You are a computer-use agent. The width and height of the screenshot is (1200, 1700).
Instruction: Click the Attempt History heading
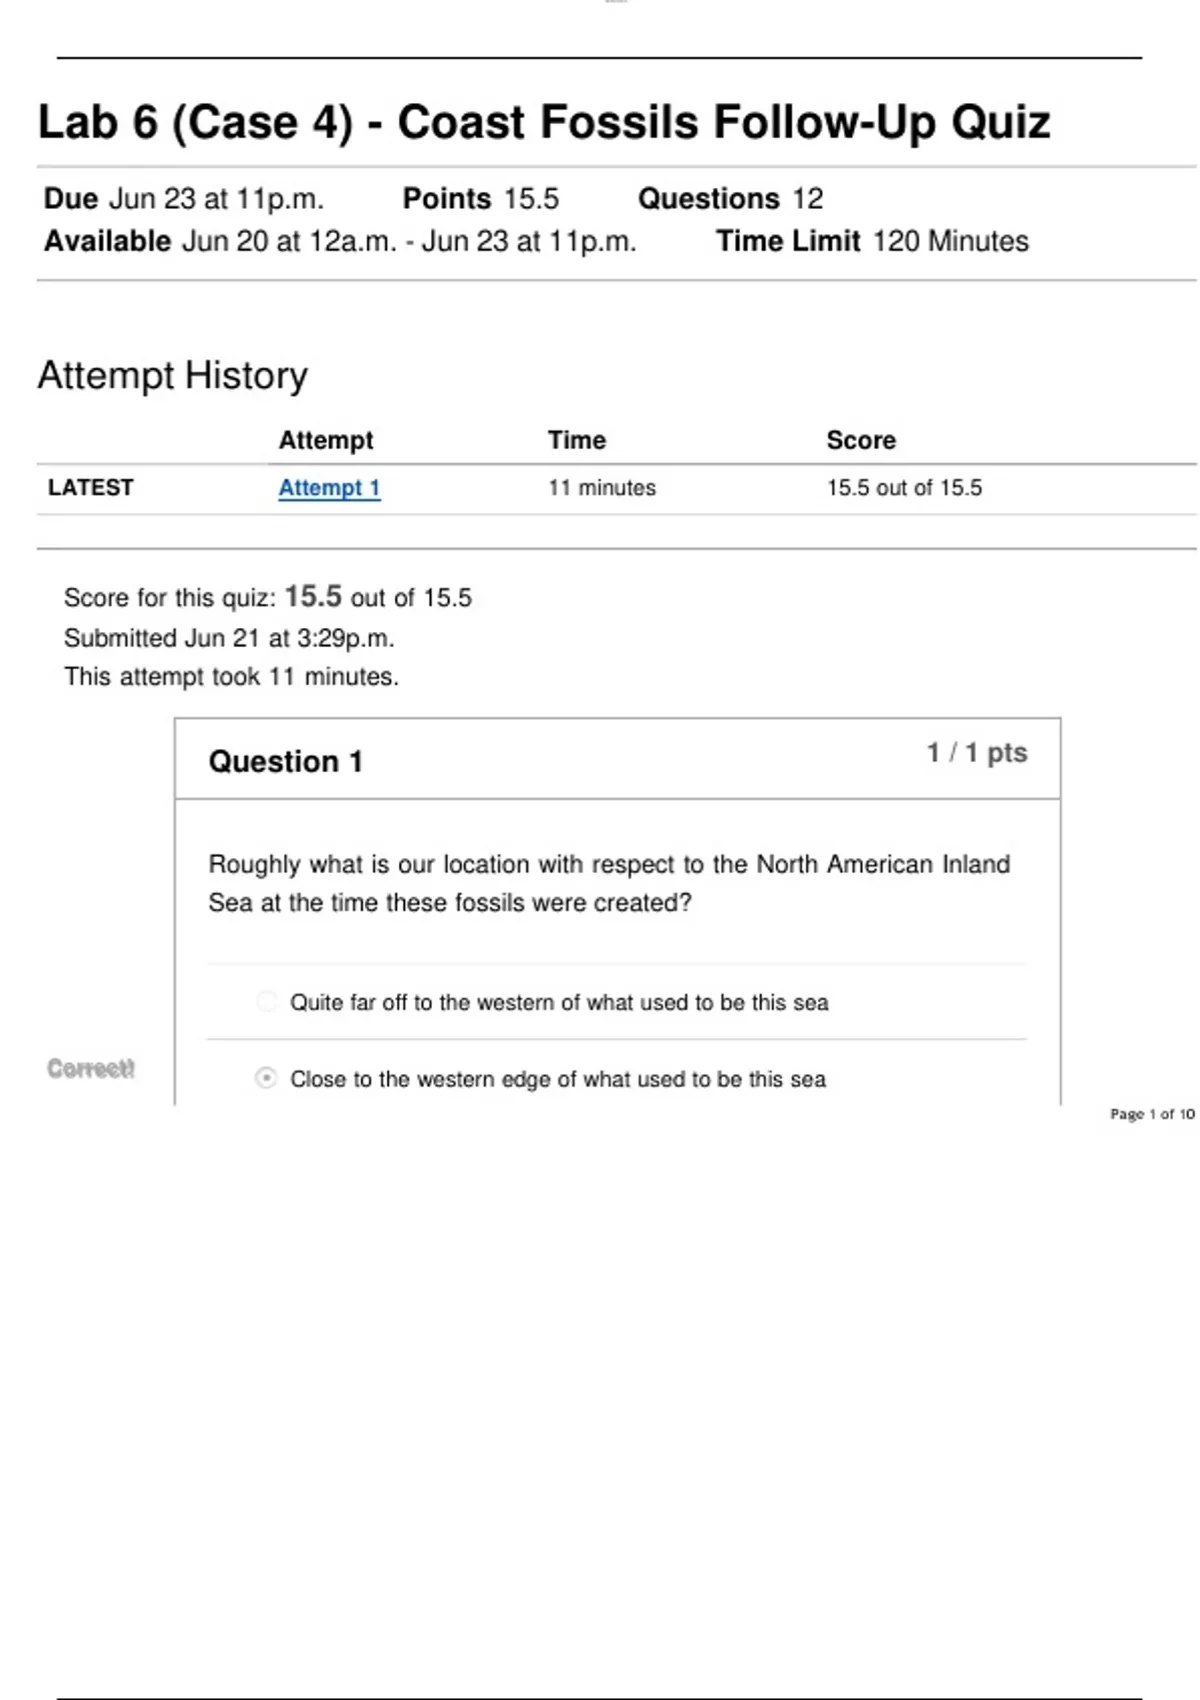point(173,376)
